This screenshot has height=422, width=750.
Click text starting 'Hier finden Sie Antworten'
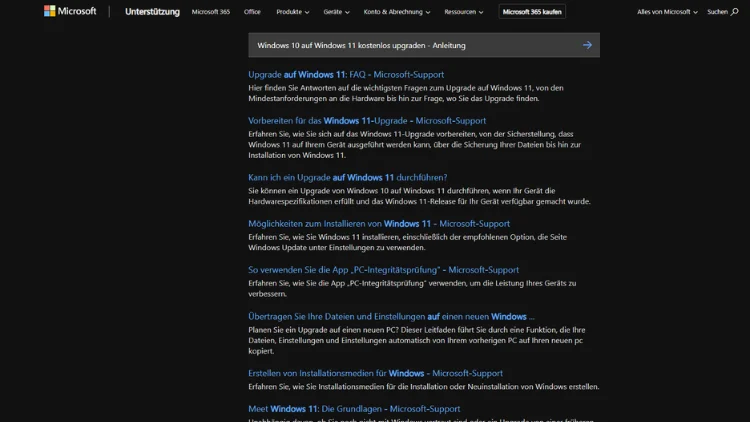coord(406,93)
